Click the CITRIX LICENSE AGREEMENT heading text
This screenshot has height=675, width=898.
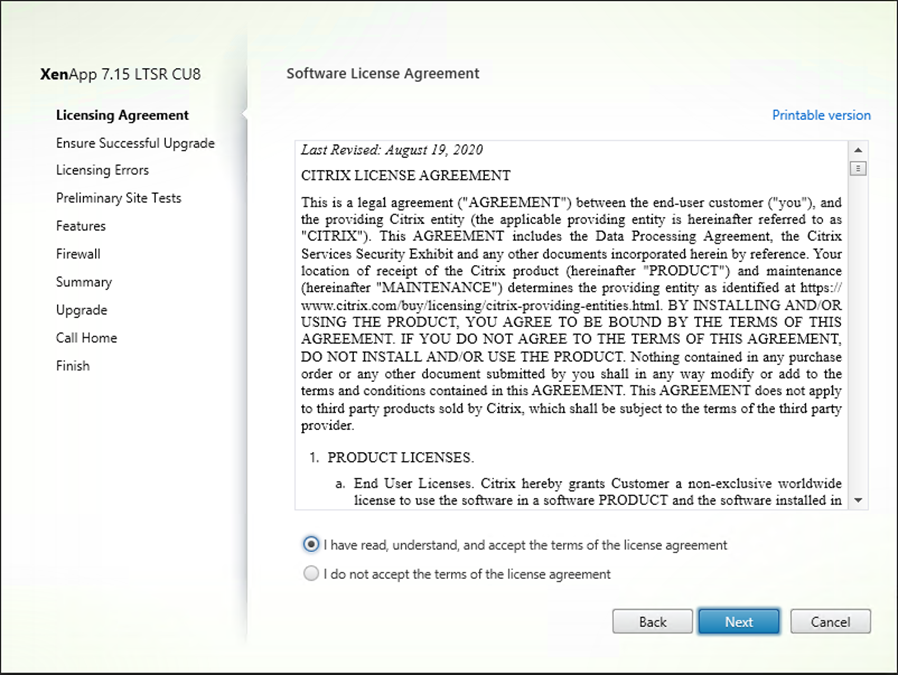(x=405, y=175)
